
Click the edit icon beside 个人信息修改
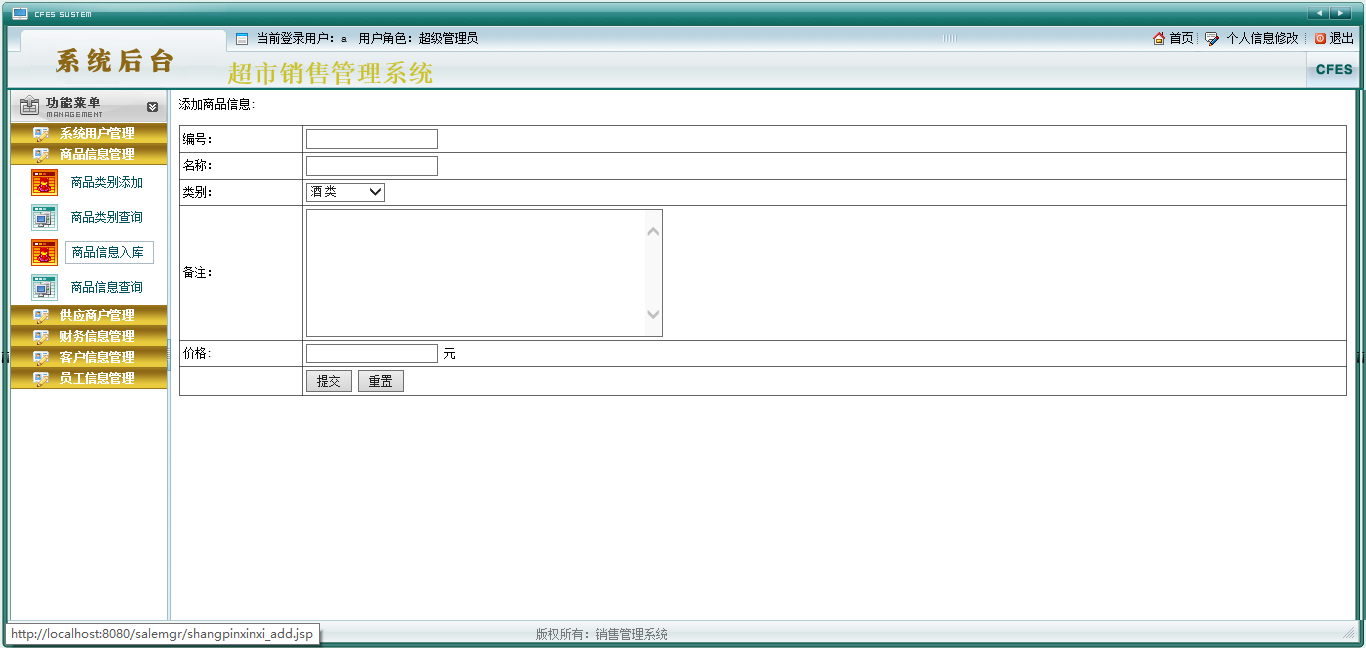click(x=1212, y=38)
